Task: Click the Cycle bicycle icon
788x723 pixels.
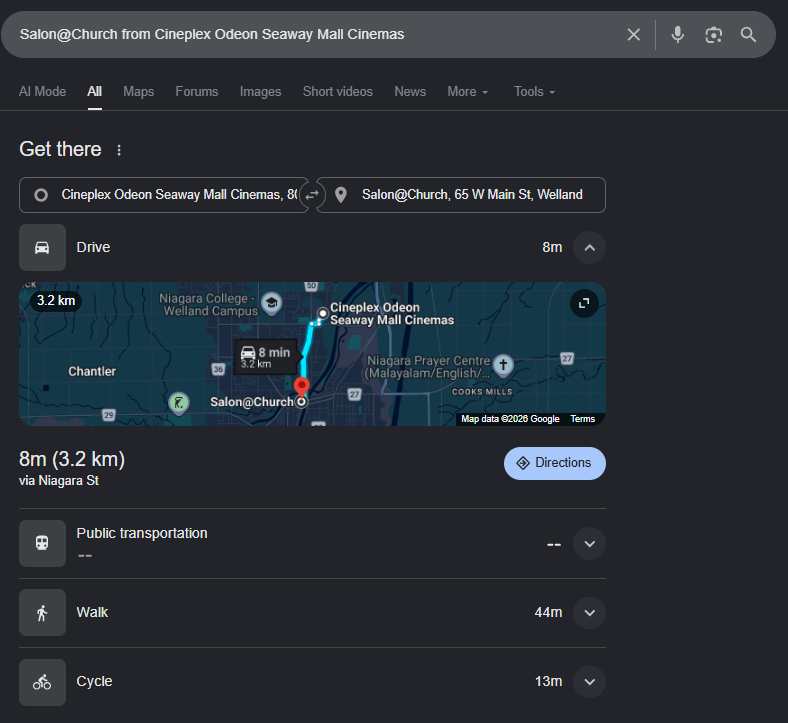Action: pos(42,682)
